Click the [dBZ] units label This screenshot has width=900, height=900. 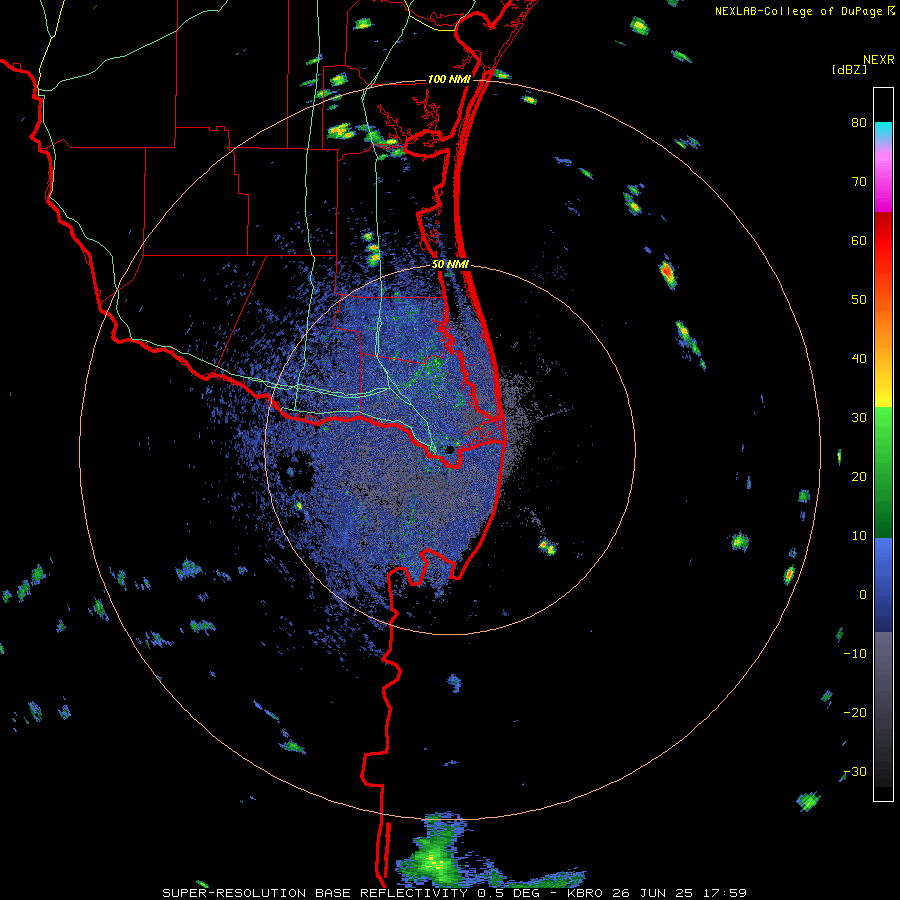click(x=849, y=70)
